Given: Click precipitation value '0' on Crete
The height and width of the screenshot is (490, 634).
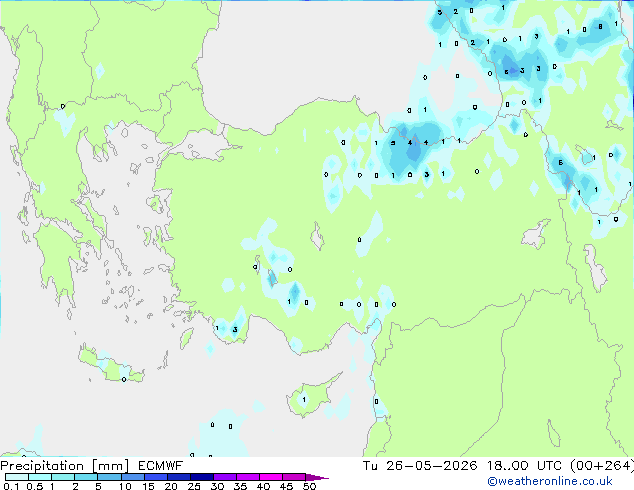Looking at the screenshot, I should click(124, 380).
